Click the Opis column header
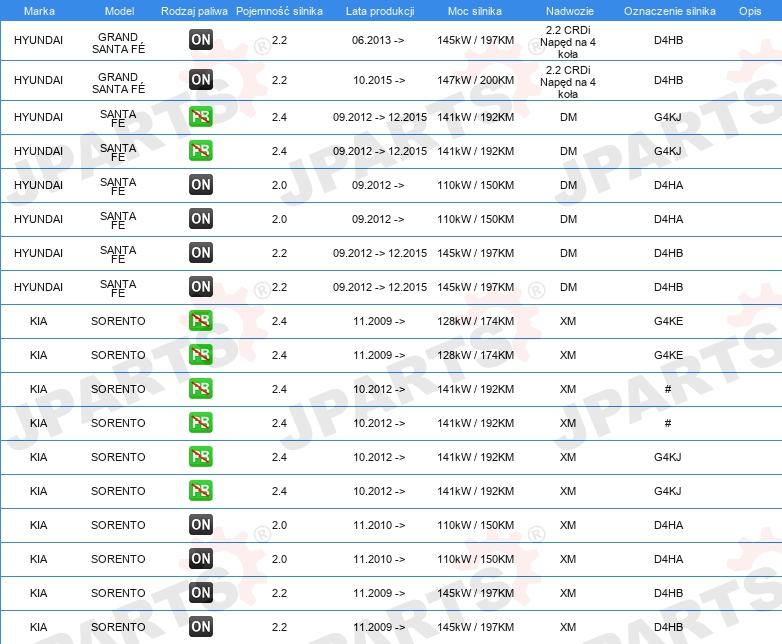 click(x=750, y=11)
